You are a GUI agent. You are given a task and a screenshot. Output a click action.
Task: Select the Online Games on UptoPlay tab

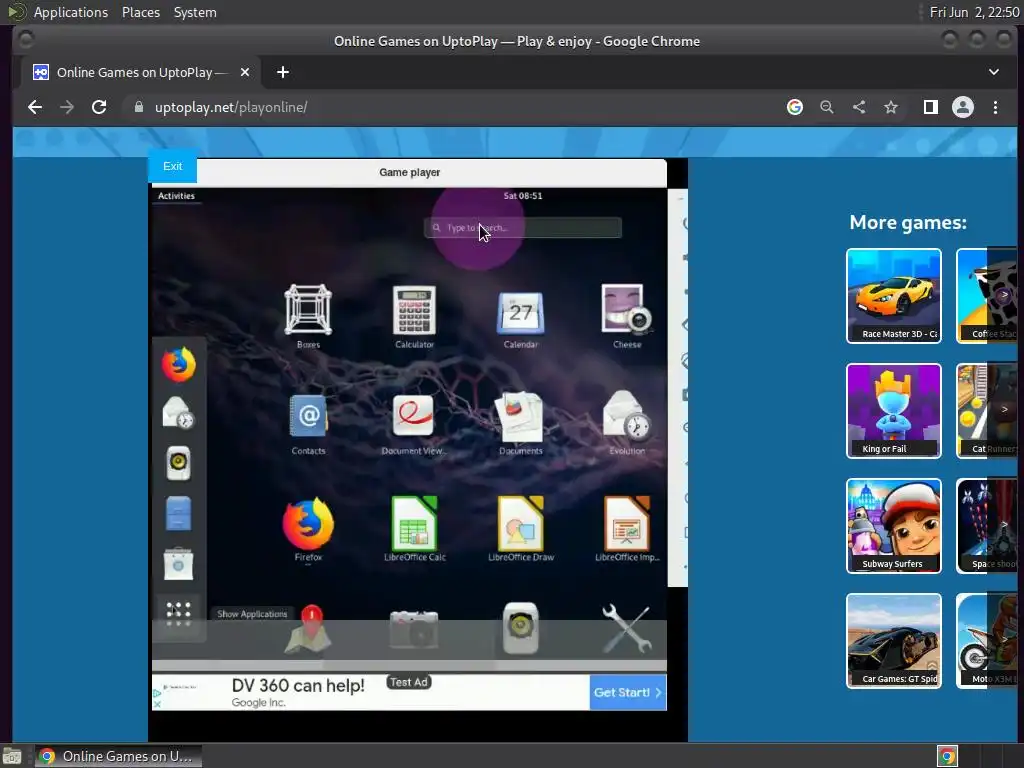(x=142, y=72)
